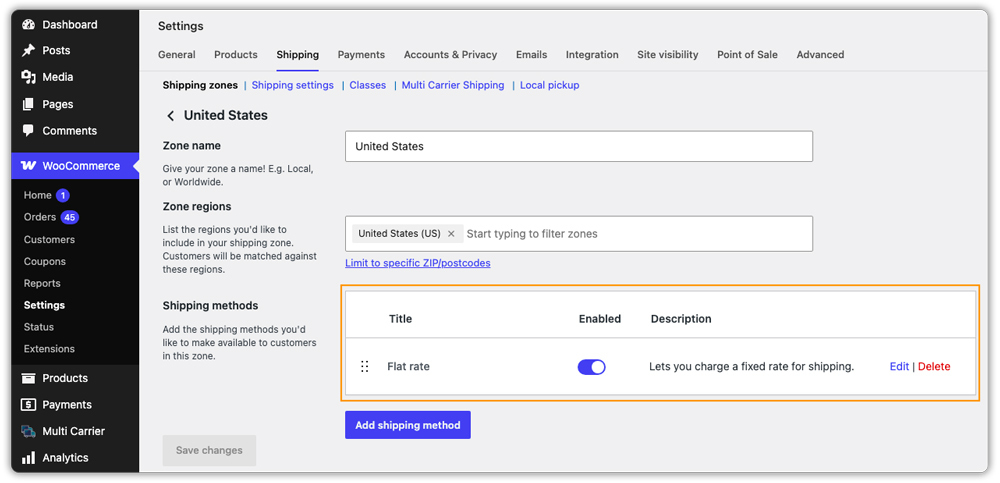The height and width of the screenshot is (483, 1000).
Task: Open the Advanced settings tab
Action: (820, 55)
